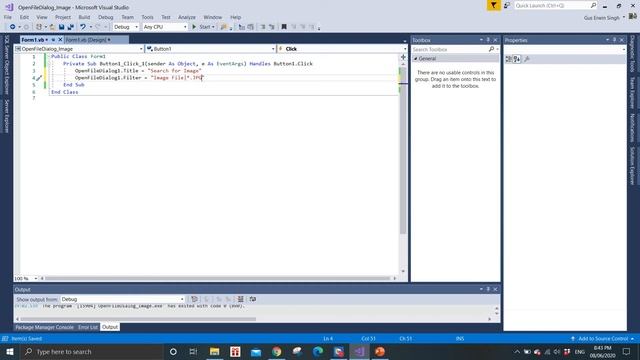Click the Categorized icon in Properties panel

(509, 59)
